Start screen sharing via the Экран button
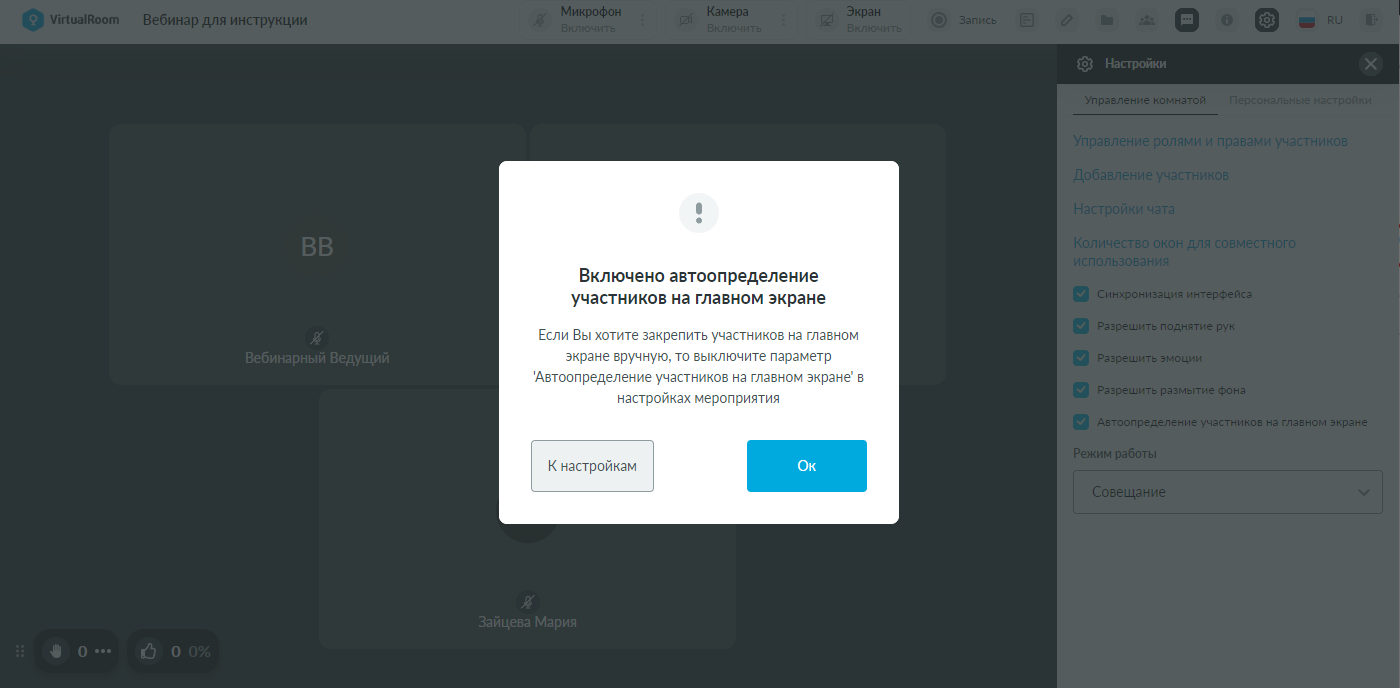 [858, 20]
